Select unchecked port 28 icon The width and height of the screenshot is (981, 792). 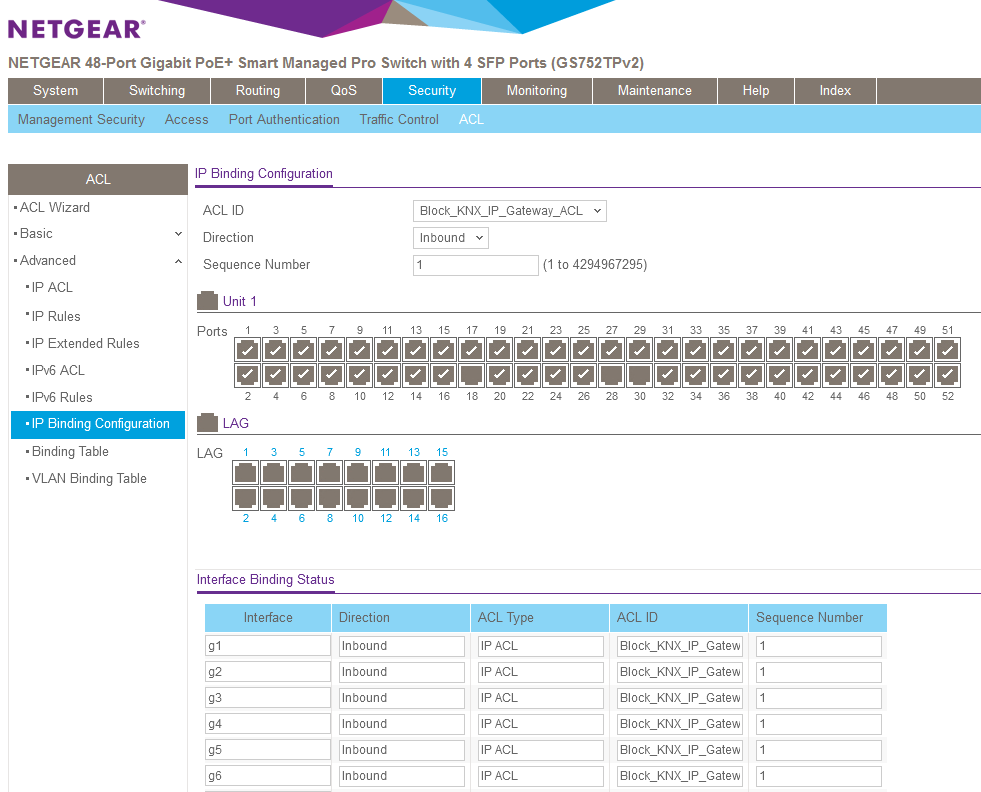[612, 375]
